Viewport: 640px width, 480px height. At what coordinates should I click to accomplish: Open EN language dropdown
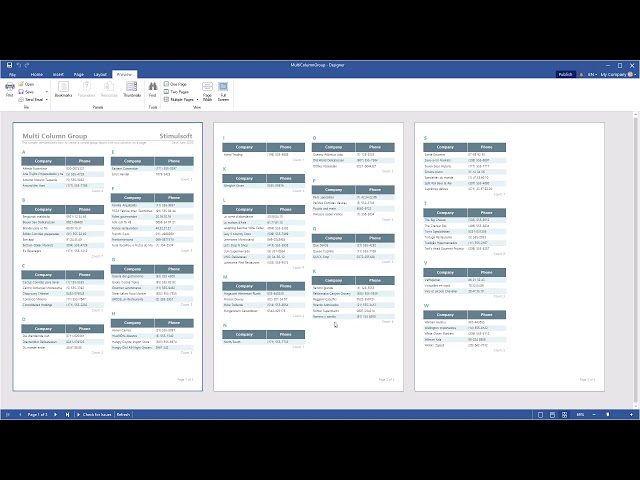point(592,74)
